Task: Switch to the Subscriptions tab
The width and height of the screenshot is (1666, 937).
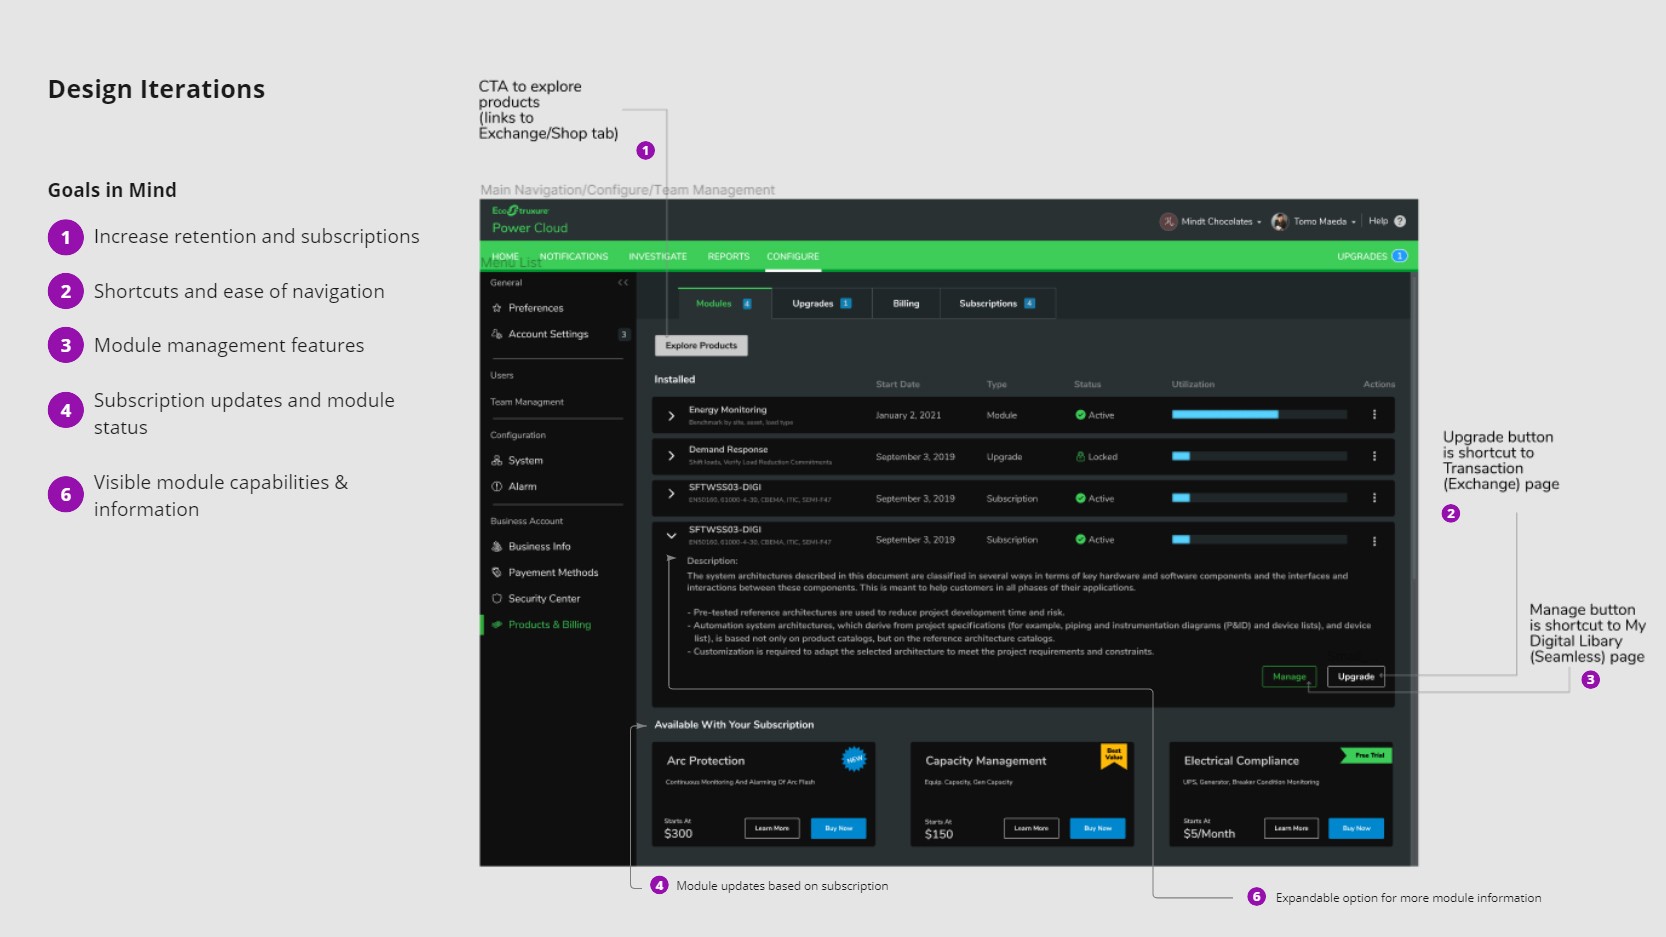Action: 997,304
